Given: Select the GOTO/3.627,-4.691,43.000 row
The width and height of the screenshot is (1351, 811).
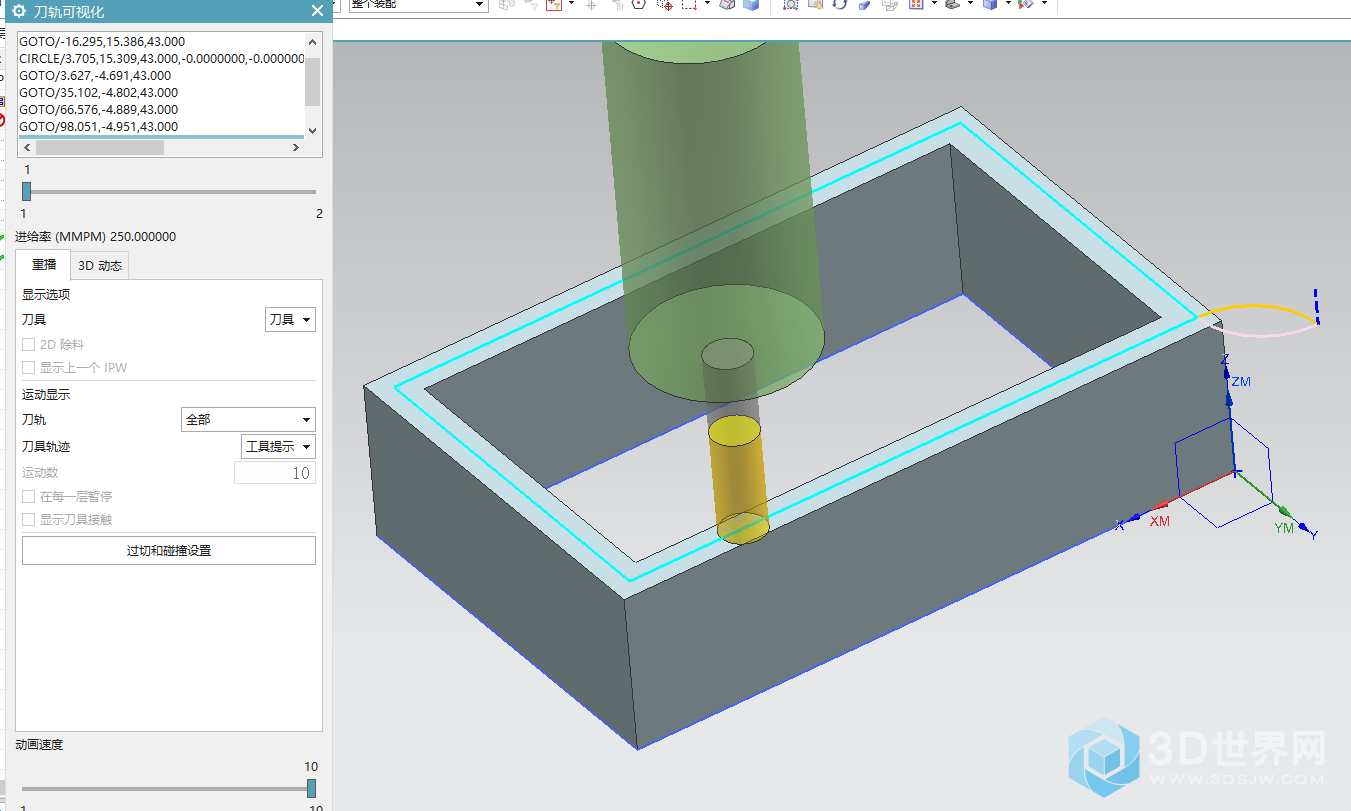Looking at the screenshot, I should click(x=160, y=75).
